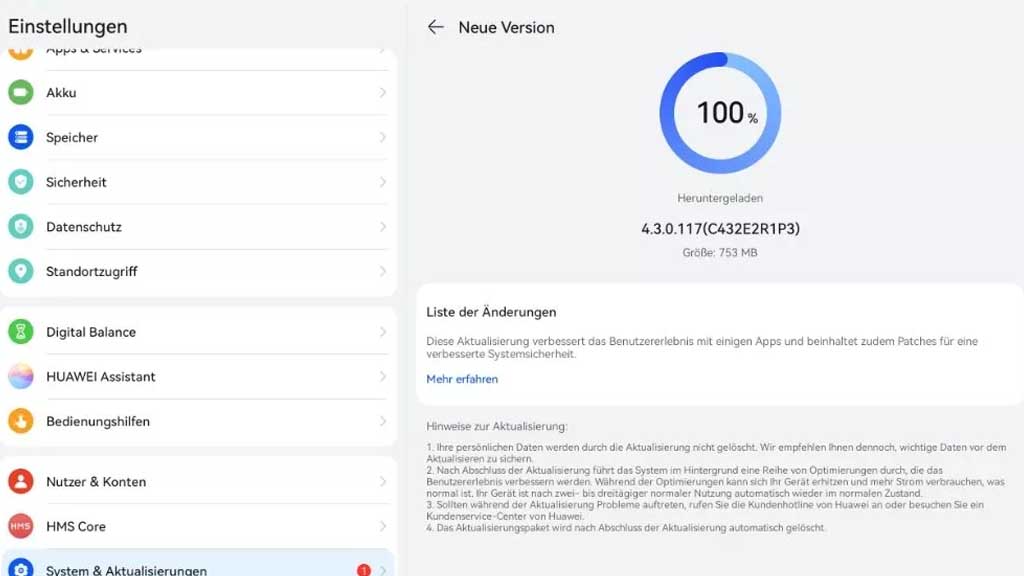Tap the Datenschutz privacy icon
The width and height of the screenshot is (1024, 576).
(x=21, y=227)
